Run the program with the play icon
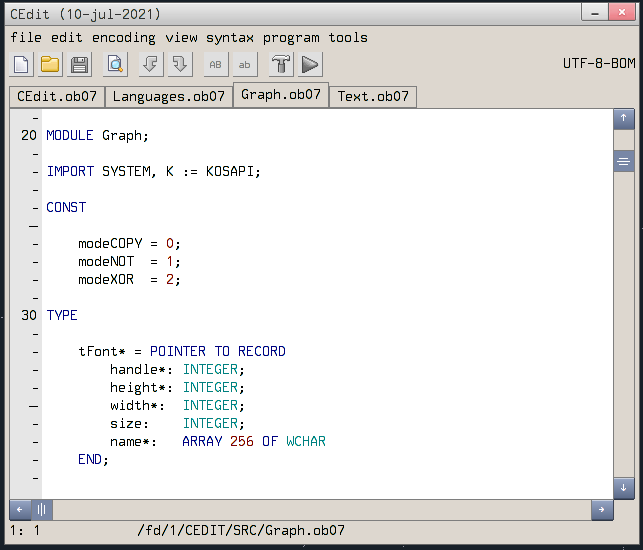The image size is (643, 550). (x=310, y=65)
